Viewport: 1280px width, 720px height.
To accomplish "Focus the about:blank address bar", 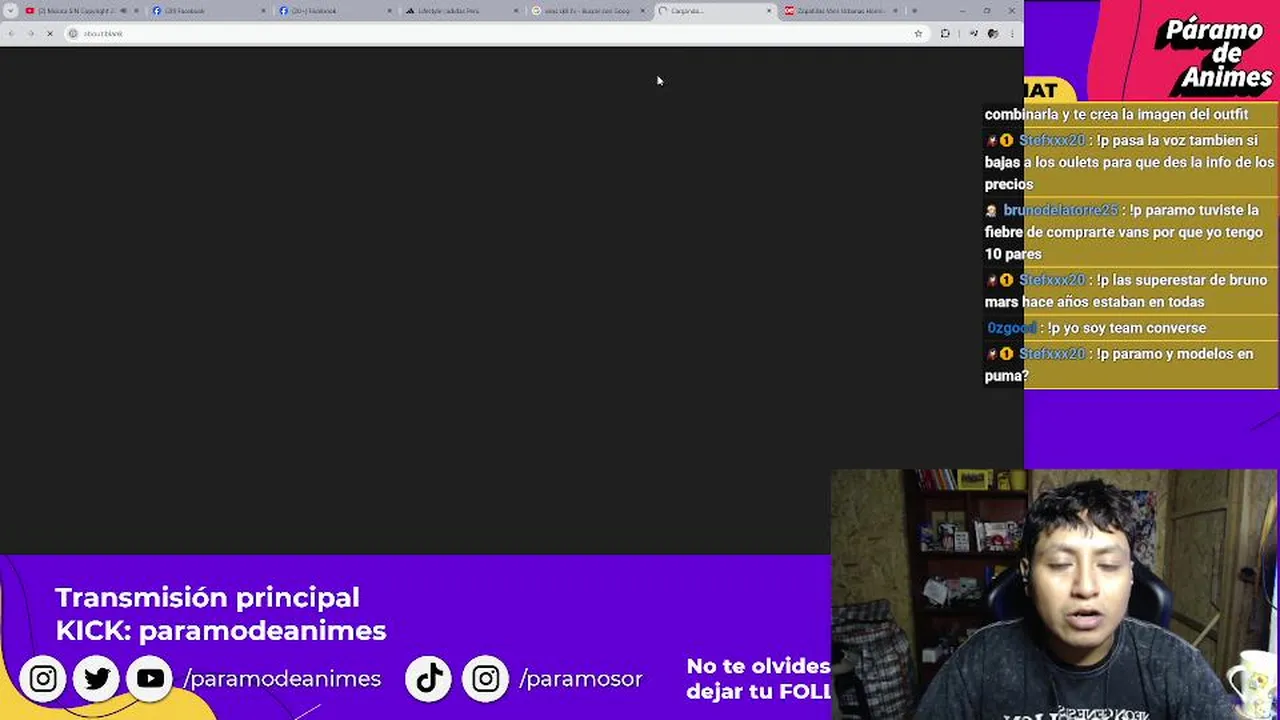I will tap(495, 33).
